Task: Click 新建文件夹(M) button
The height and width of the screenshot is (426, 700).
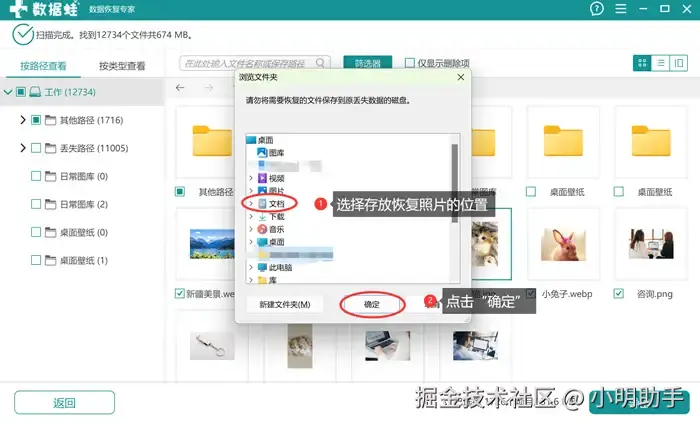Action: point(285,305)
